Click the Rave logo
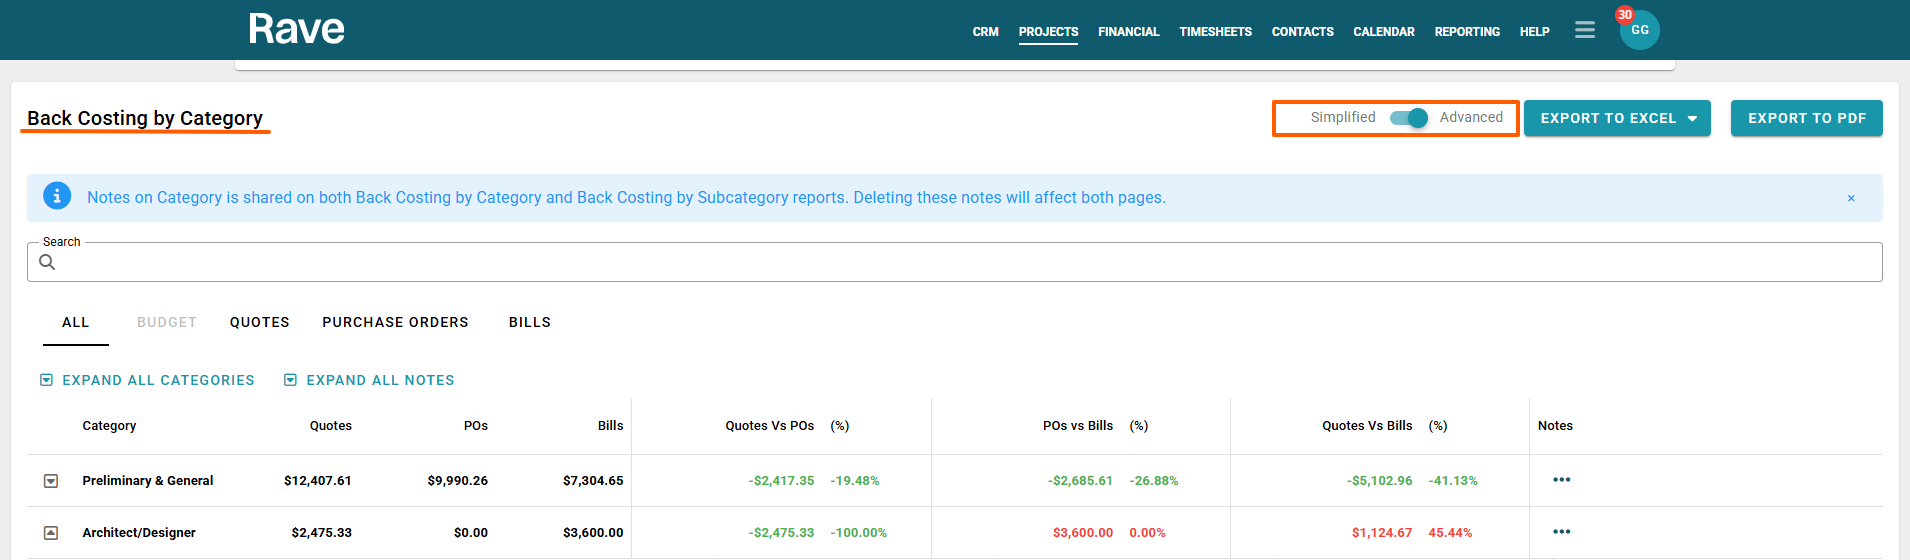The width and height of the screenshot is (1910, 560). (x=296, y=29)
